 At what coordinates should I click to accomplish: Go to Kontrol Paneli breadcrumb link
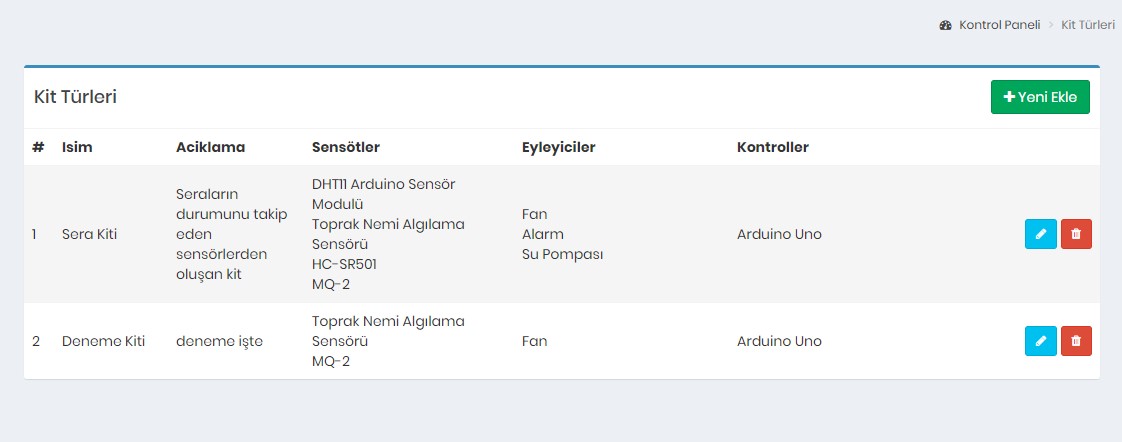coord(999,25)
